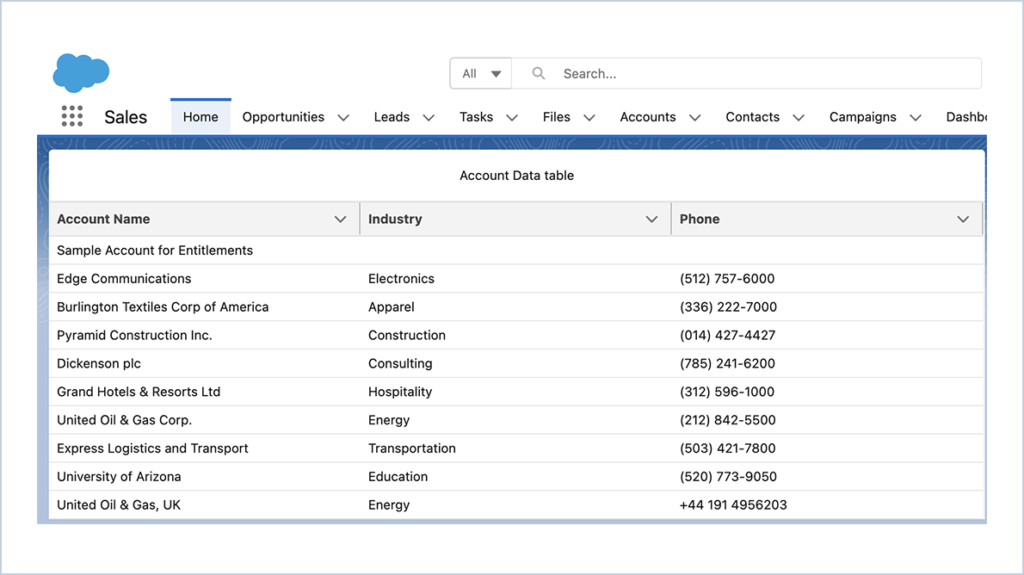The image size is (1024, 575).
Task: Expand the Contacts tab chevron menu
Action: [798, 118]
